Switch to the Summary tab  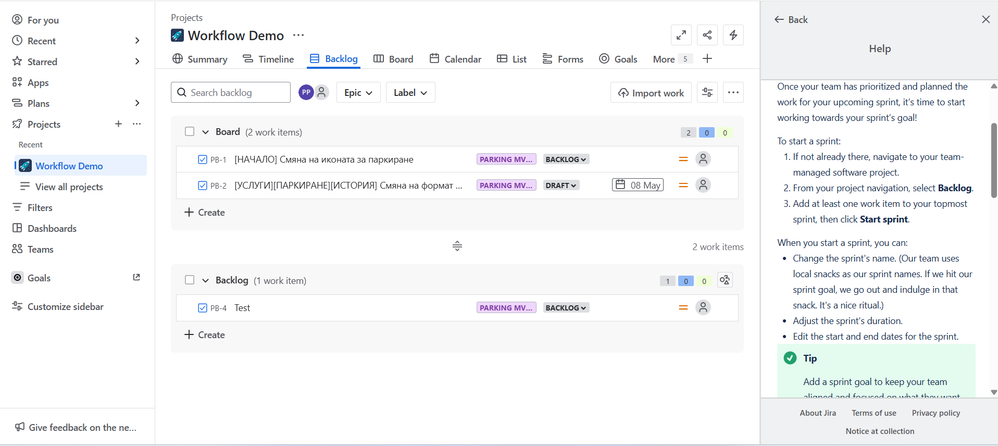click(200, 59)
